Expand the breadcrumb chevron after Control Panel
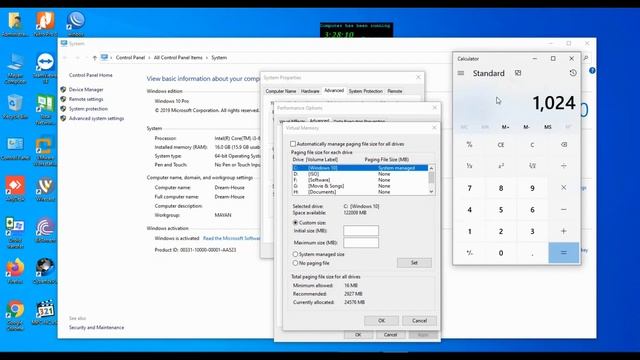 point(149,58)
